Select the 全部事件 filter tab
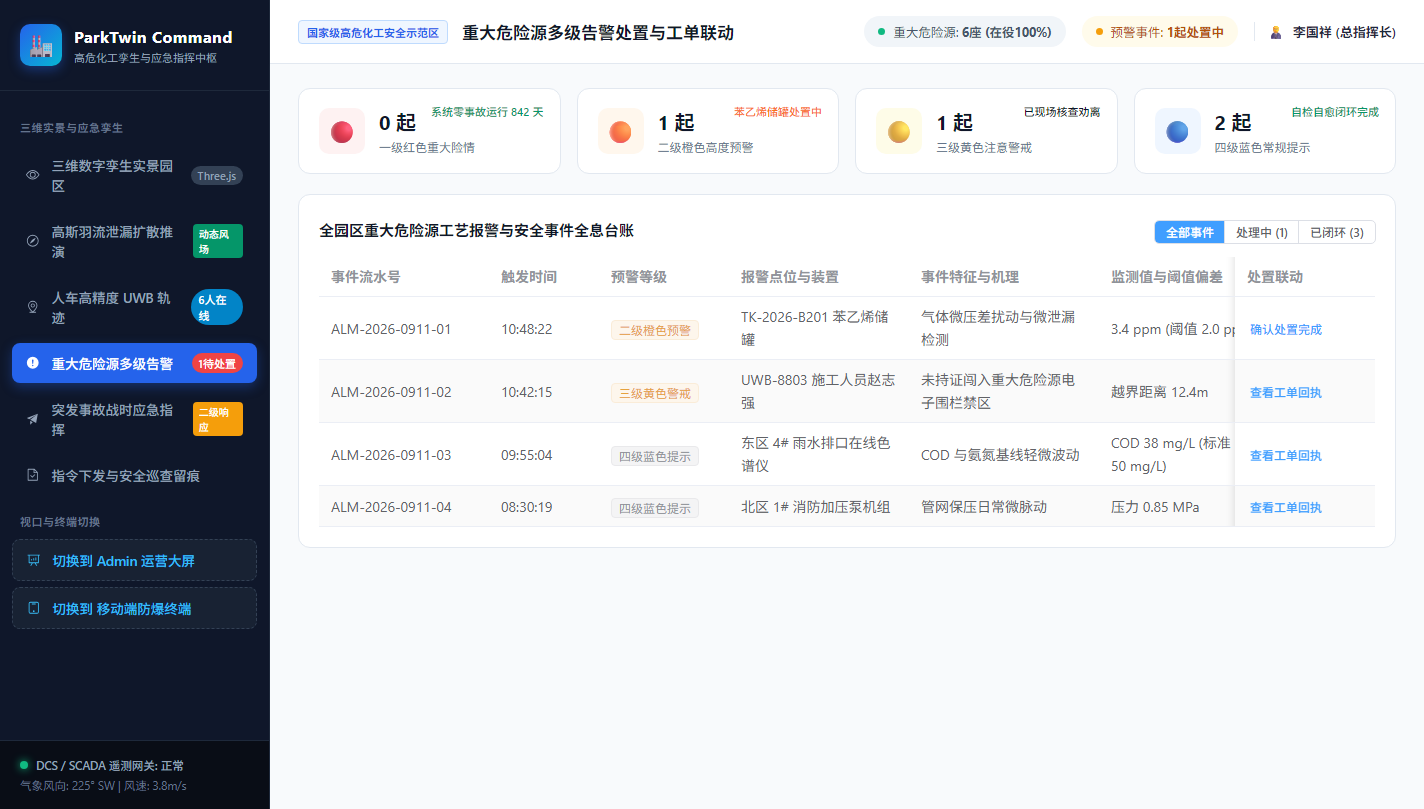1424x809 pixels. 1189,232
